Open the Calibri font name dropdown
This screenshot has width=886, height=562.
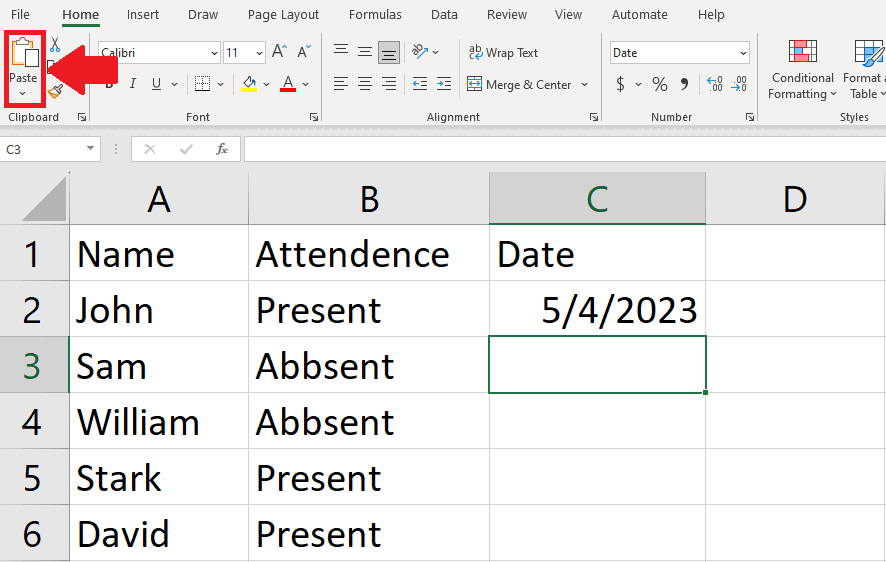(x=214, y=53)
